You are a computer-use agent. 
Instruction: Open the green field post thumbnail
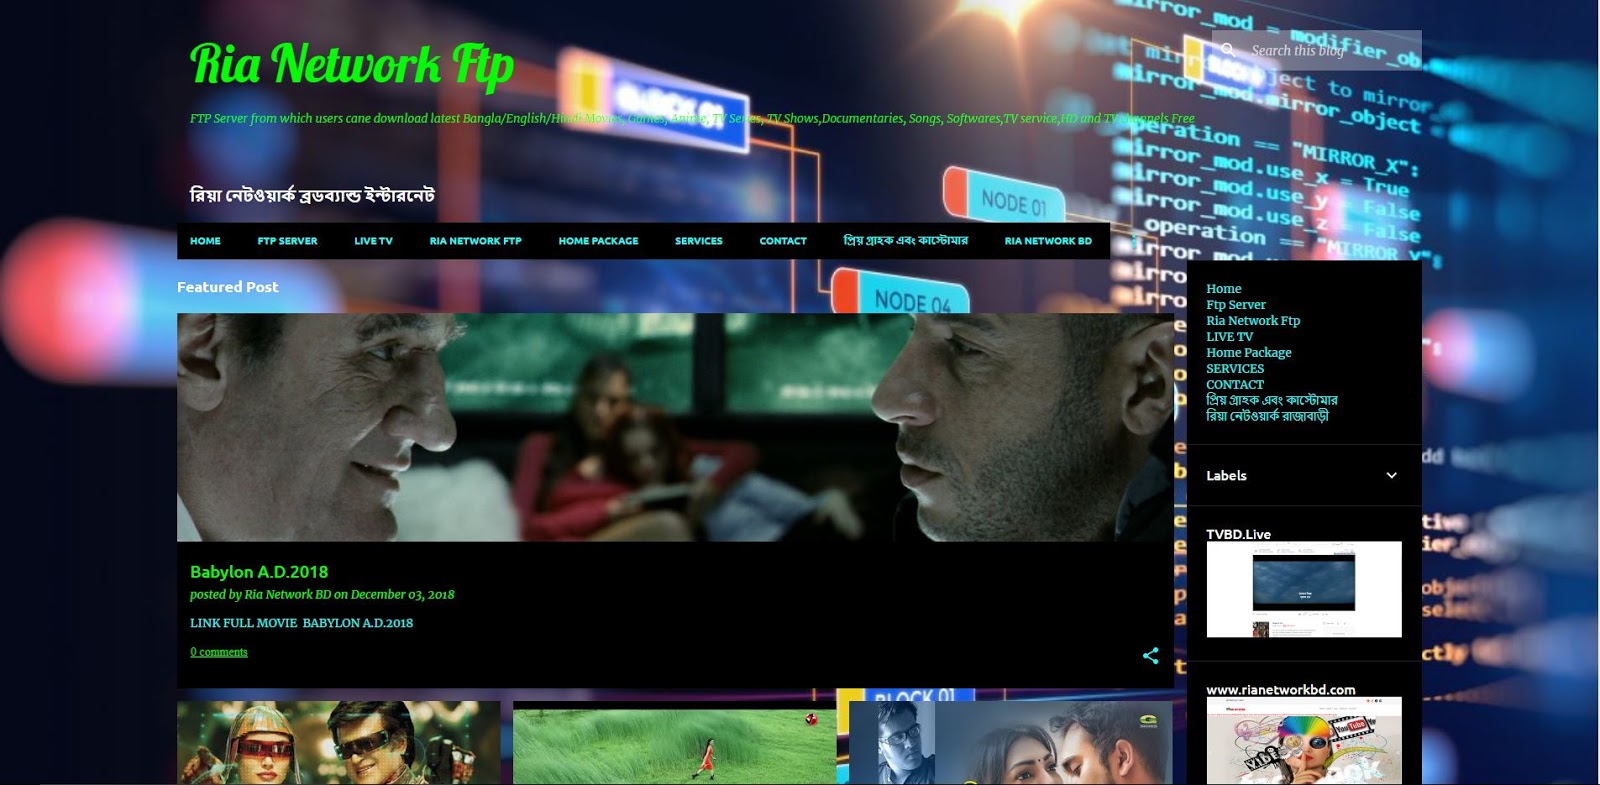tap(674, 743)
